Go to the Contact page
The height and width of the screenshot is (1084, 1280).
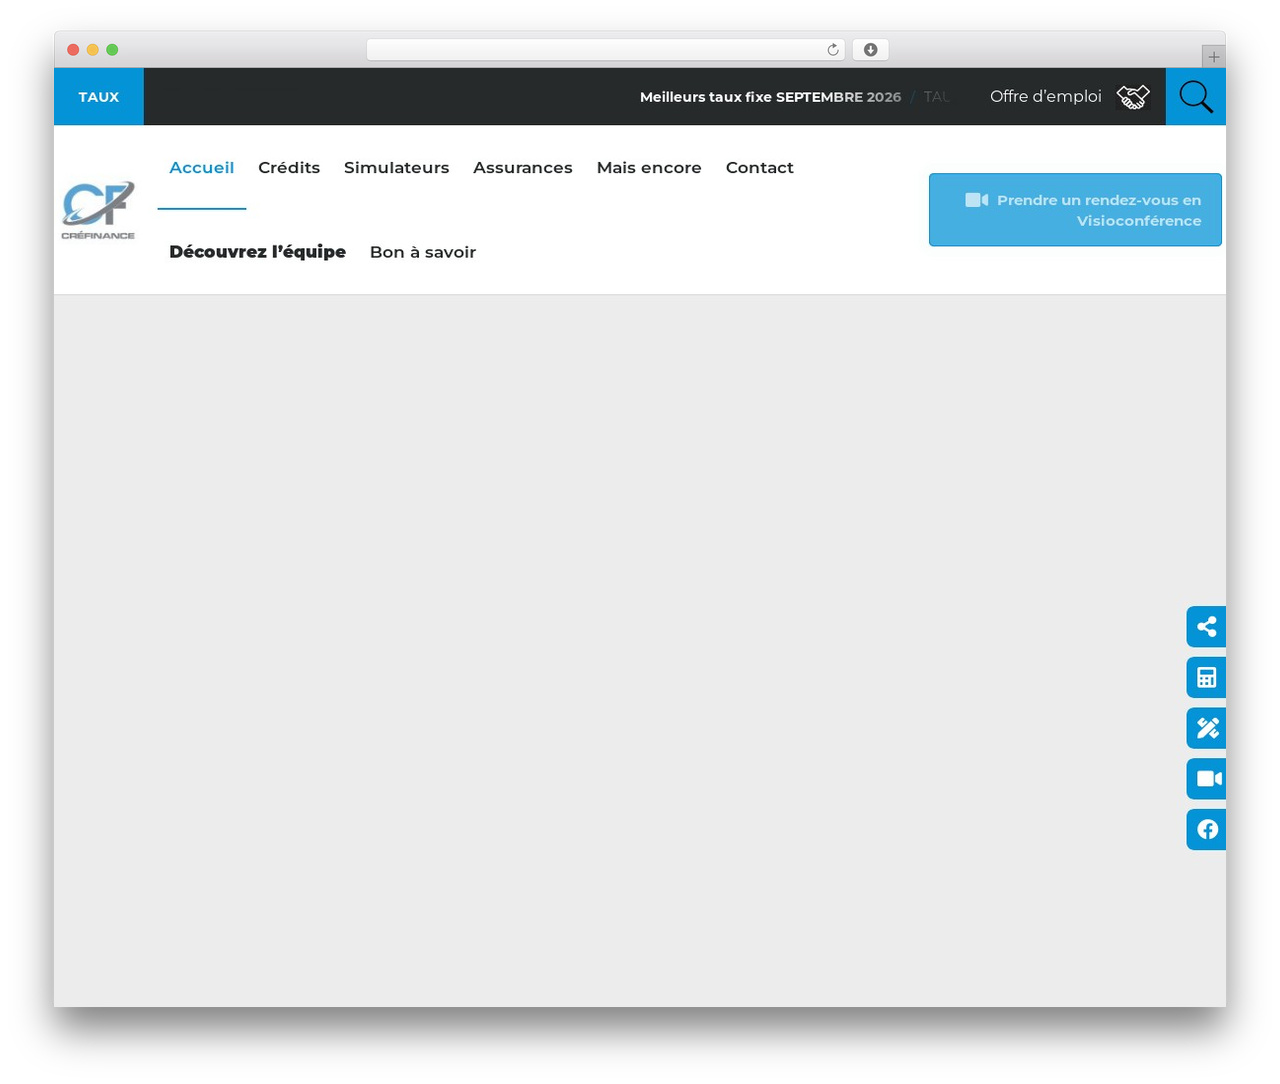pyautogui.click(x=760, y=167)
